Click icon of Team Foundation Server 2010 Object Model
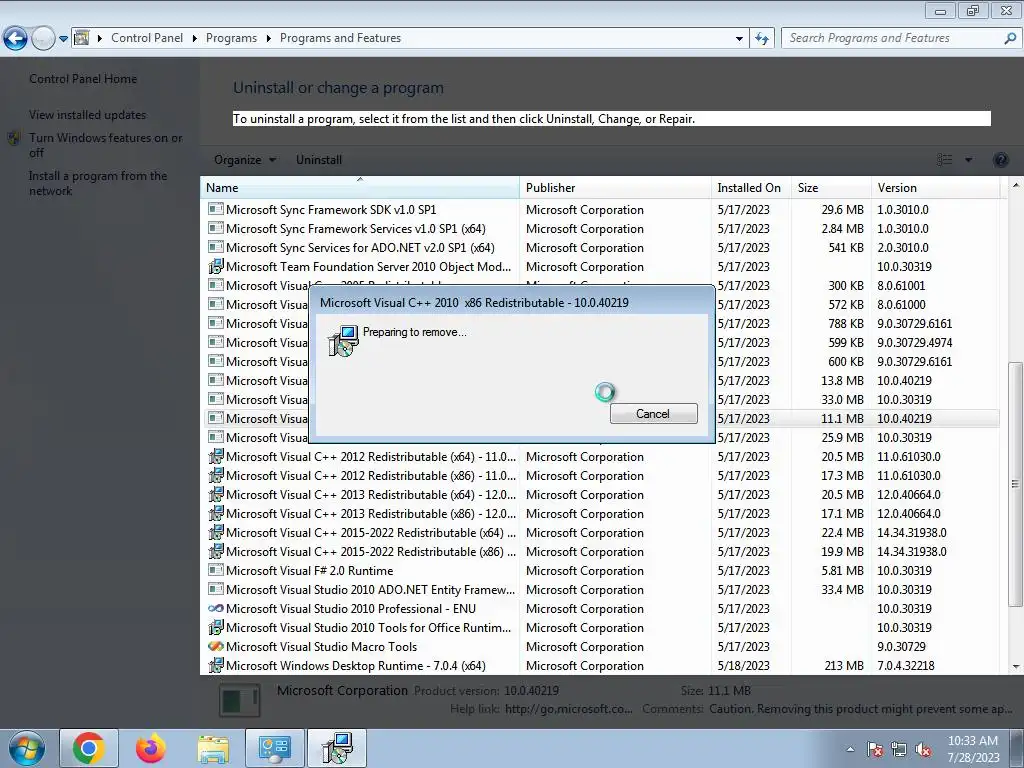1024x768 pixels. point(216,266)
